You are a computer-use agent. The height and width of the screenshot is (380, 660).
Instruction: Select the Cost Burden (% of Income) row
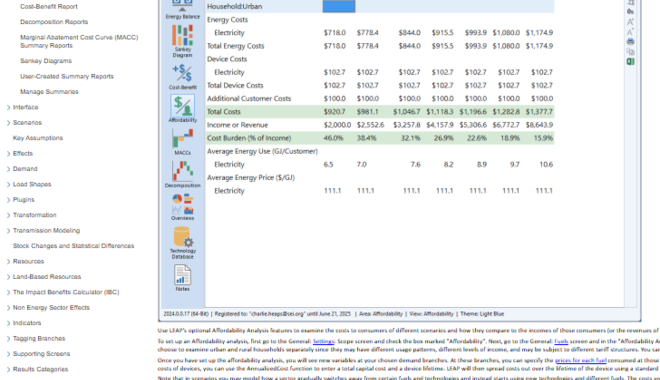(380, 138)
